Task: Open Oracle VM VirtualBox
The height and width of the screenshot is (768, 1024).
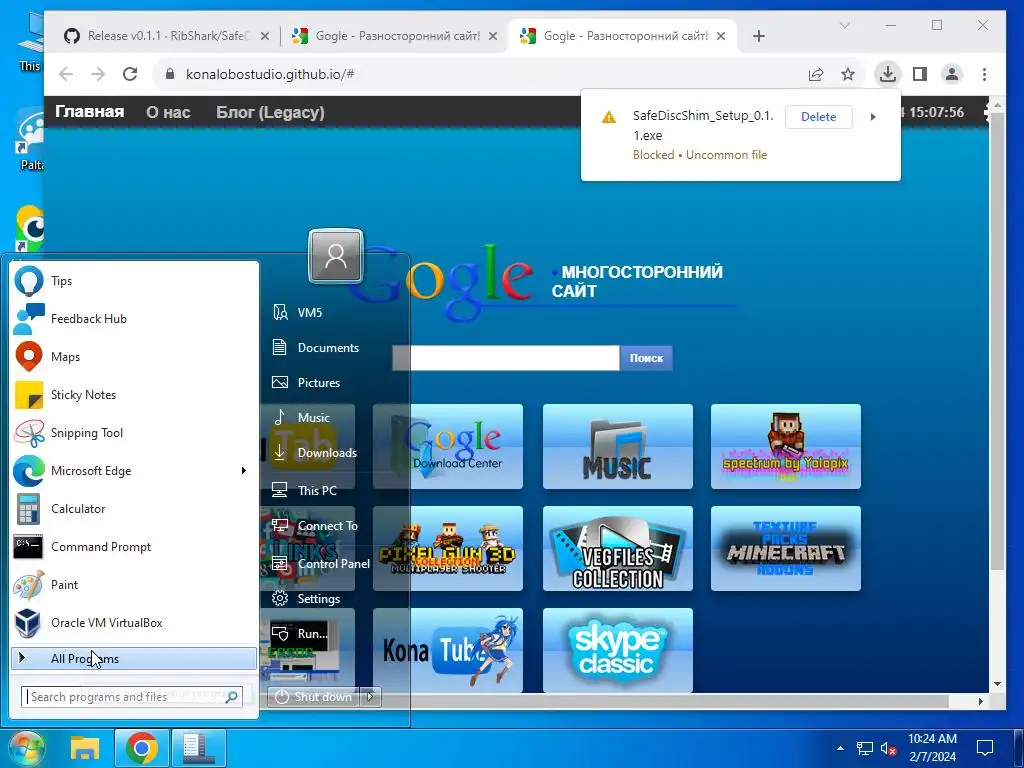Action: [x=134, y=622]
